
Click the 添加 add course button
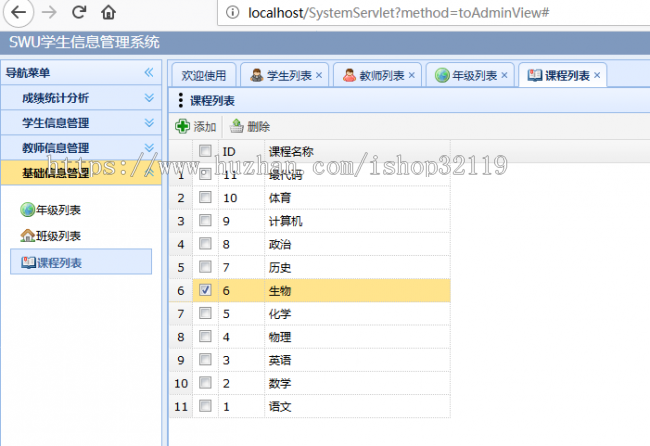(196, 126)
